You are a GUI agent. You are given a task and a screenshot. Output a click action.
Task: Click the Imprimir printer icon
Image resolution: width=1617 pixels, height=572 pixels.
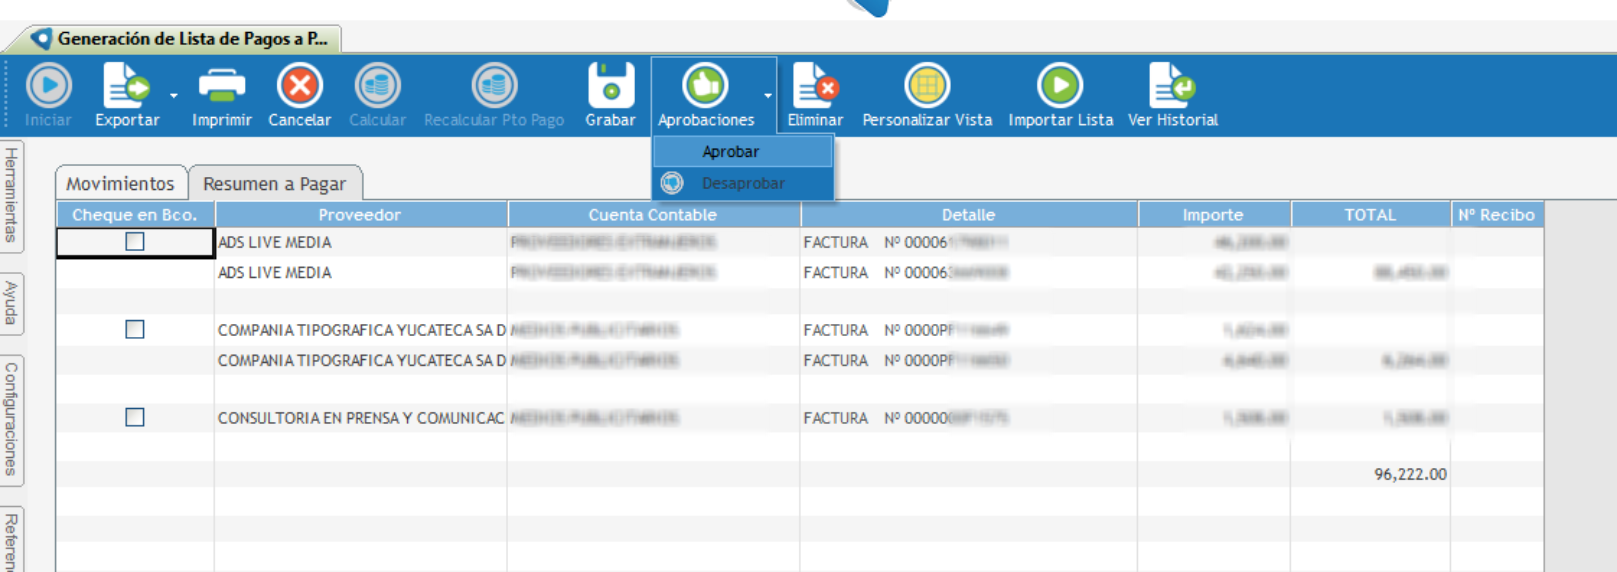click(x=221, y=86)
